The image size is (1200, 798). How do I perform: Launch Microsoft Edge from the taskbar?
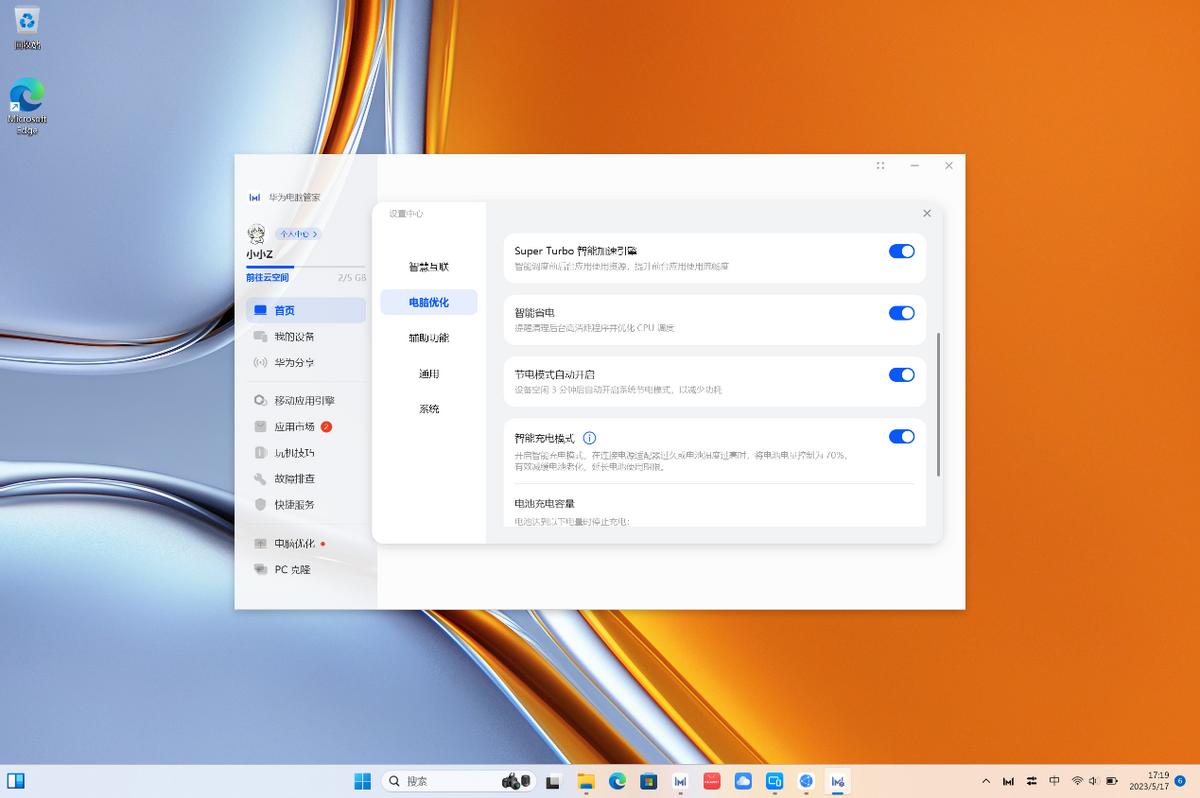click(x=617, y=781)
